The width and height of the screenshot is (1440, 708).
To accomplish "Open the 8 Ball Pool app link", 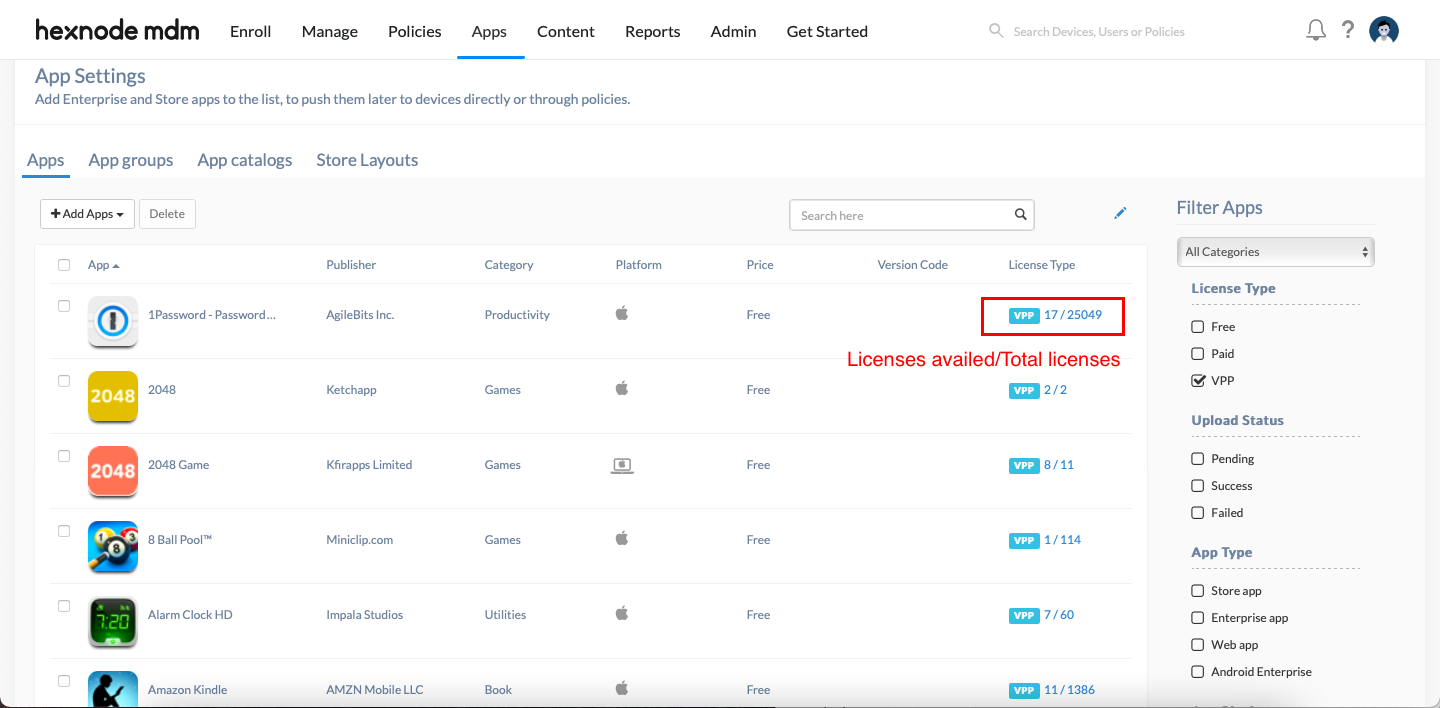I will click(x=180, y=540).
